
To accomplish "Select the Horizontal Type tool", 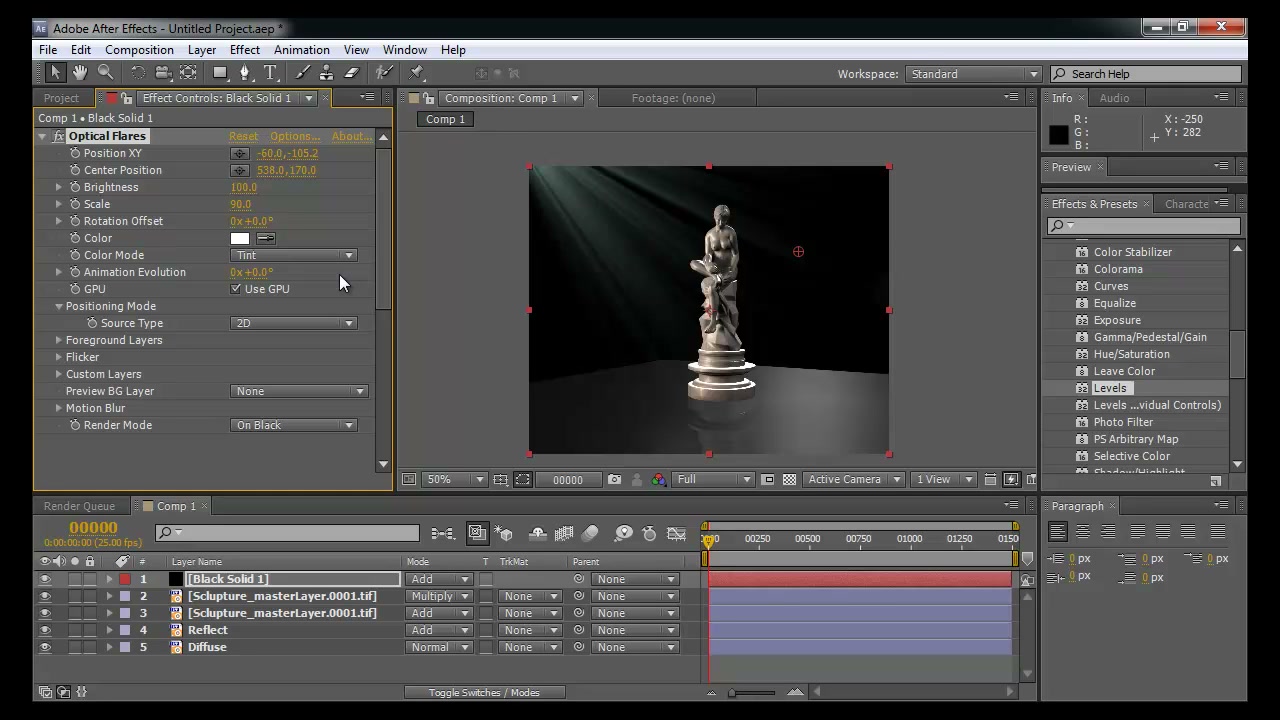I will [x=270, y=73].
